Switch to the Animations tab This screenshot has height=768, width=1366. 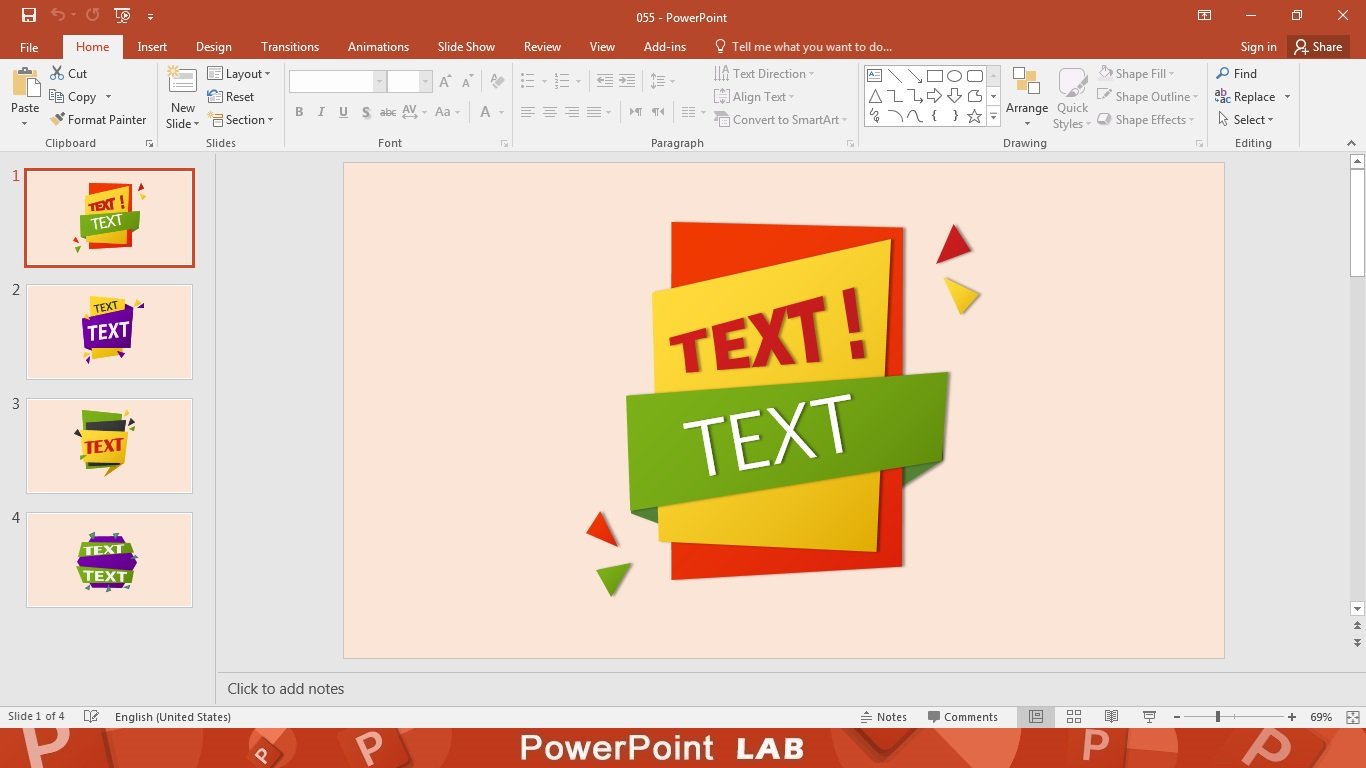pyautogui.click(x=378, y=47)
